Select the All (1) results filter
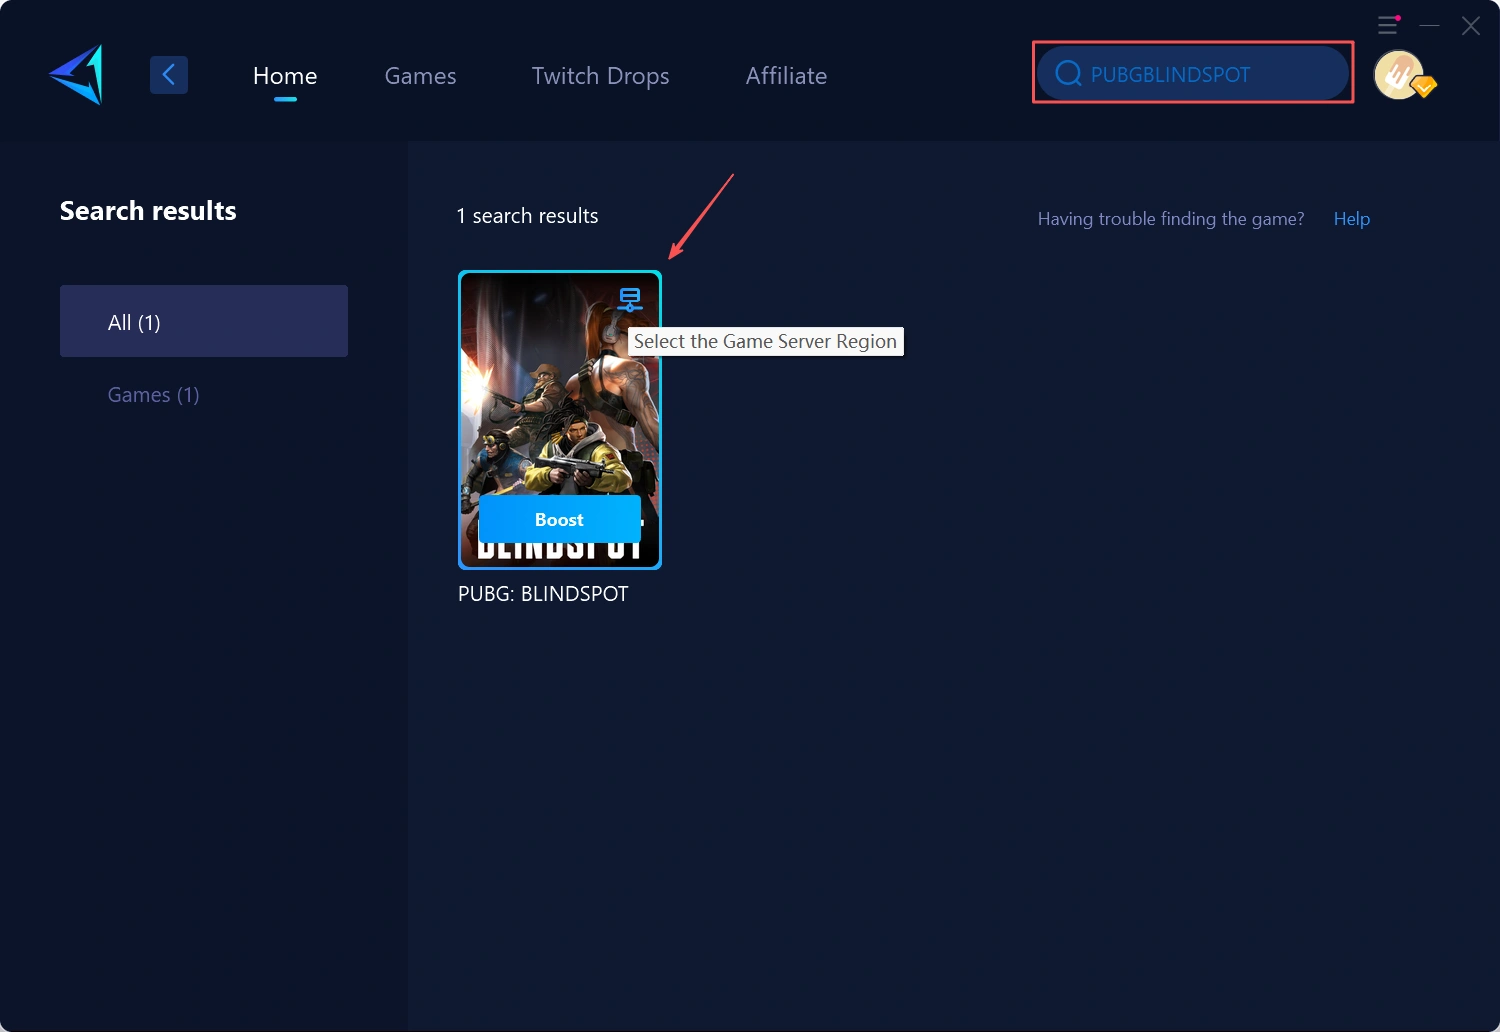Image resolution: width=1500 pixels, height=1032 pixels. point(204,321)
